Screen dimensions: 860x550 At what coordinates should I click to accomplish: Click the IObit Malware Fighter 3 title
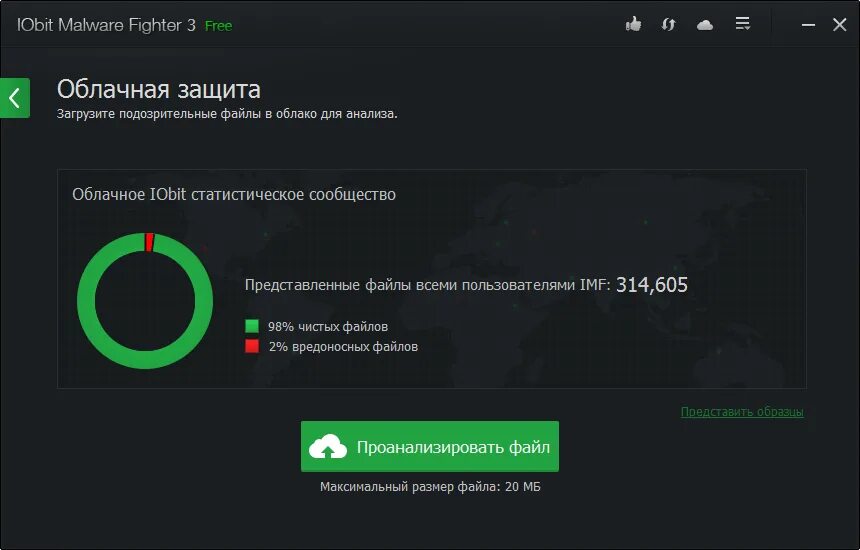(106, 25)
